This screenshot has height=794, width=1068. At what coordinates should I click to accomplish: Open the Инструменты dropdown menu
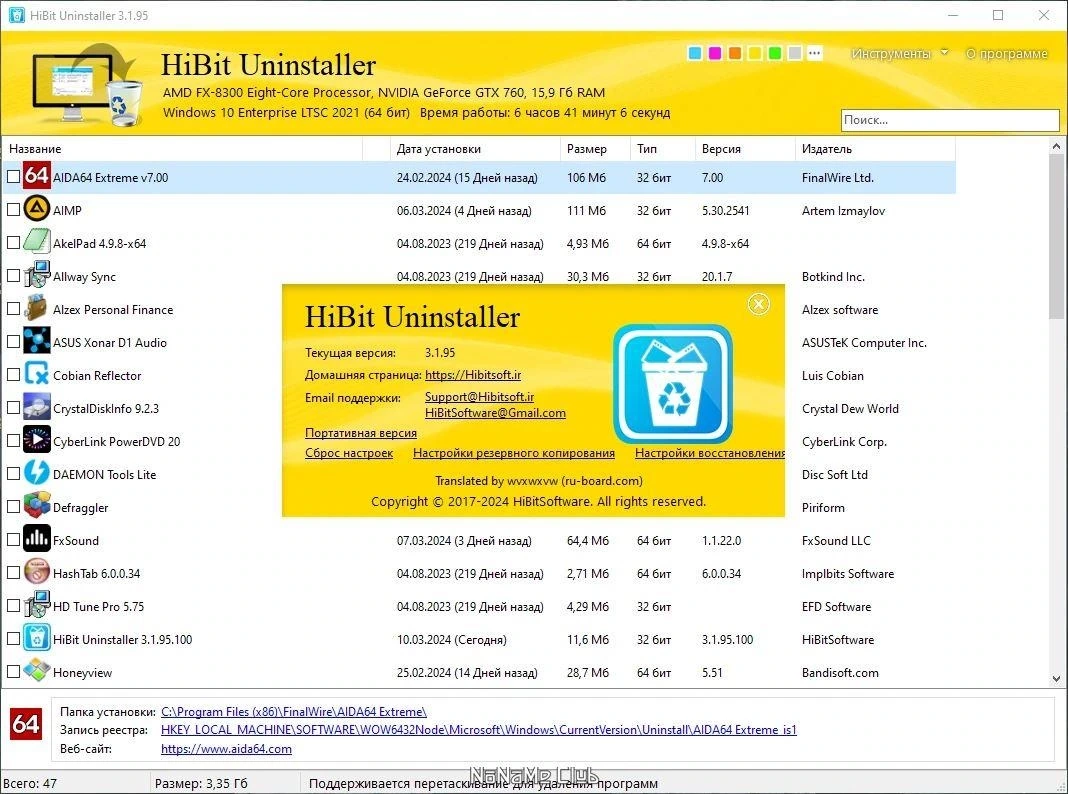point(899,53)
